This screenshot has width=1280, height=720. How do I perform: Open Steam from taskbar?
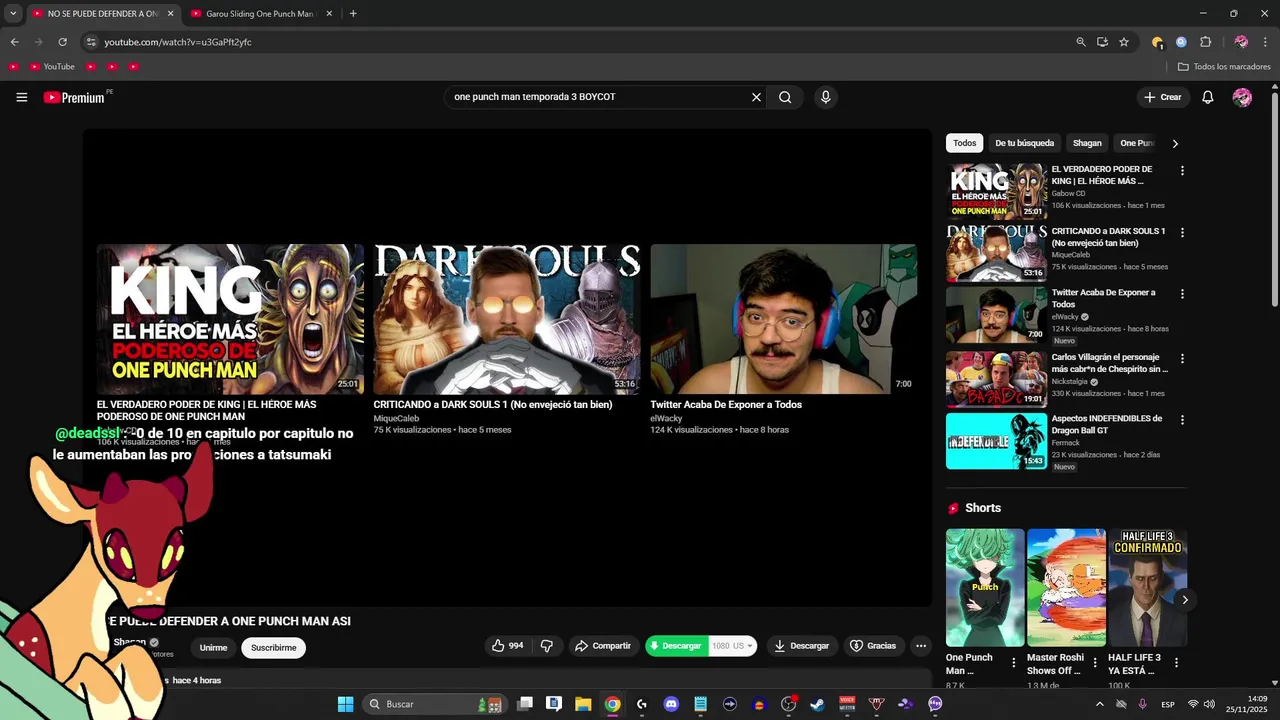[x=817, y=704]
